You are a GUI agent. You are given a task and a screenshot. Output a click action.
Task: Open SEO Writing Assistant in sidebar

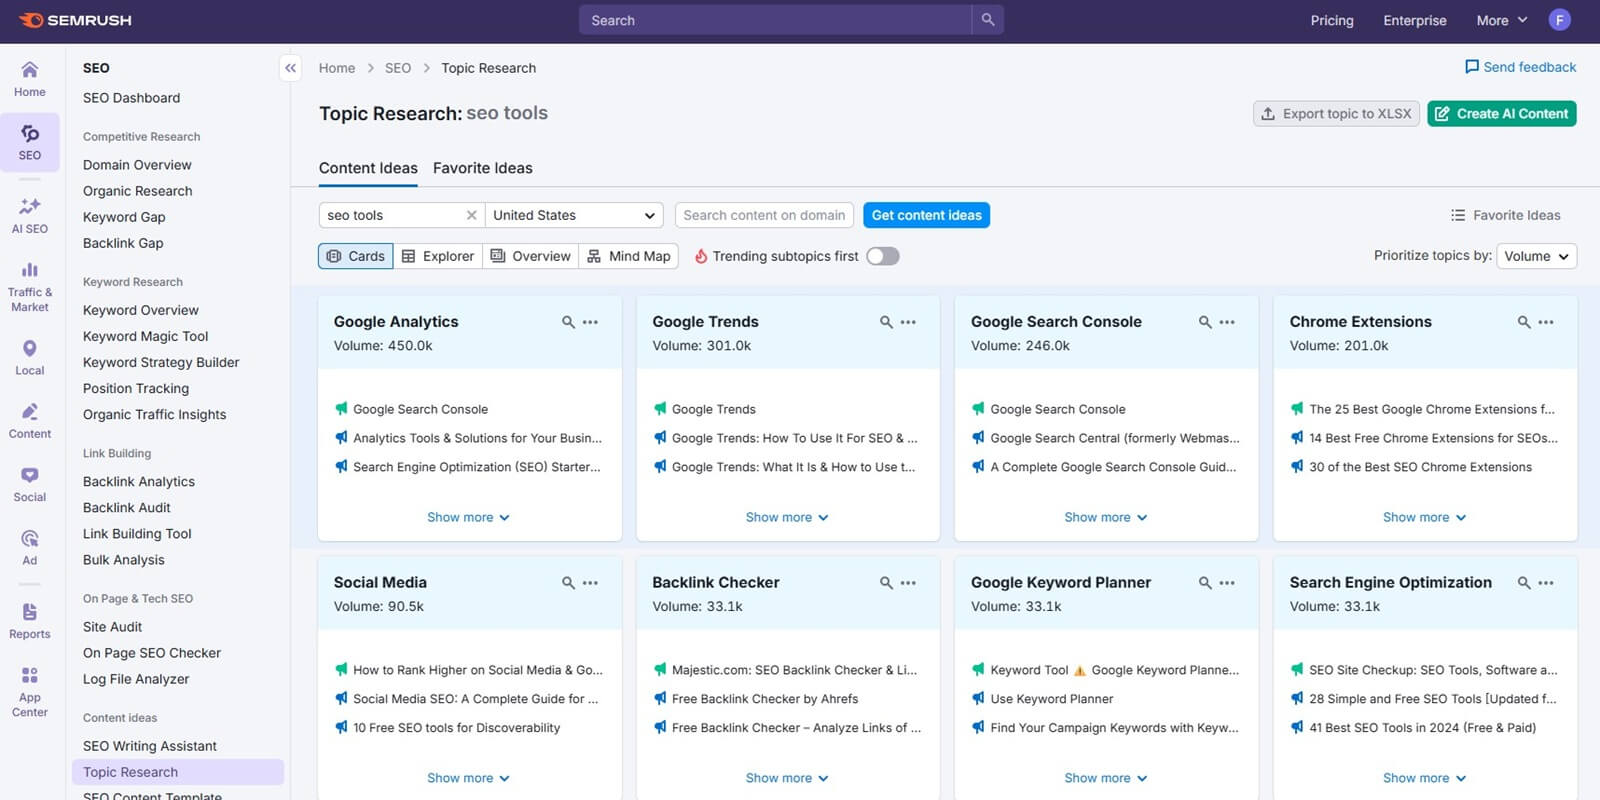pos(150,746)
